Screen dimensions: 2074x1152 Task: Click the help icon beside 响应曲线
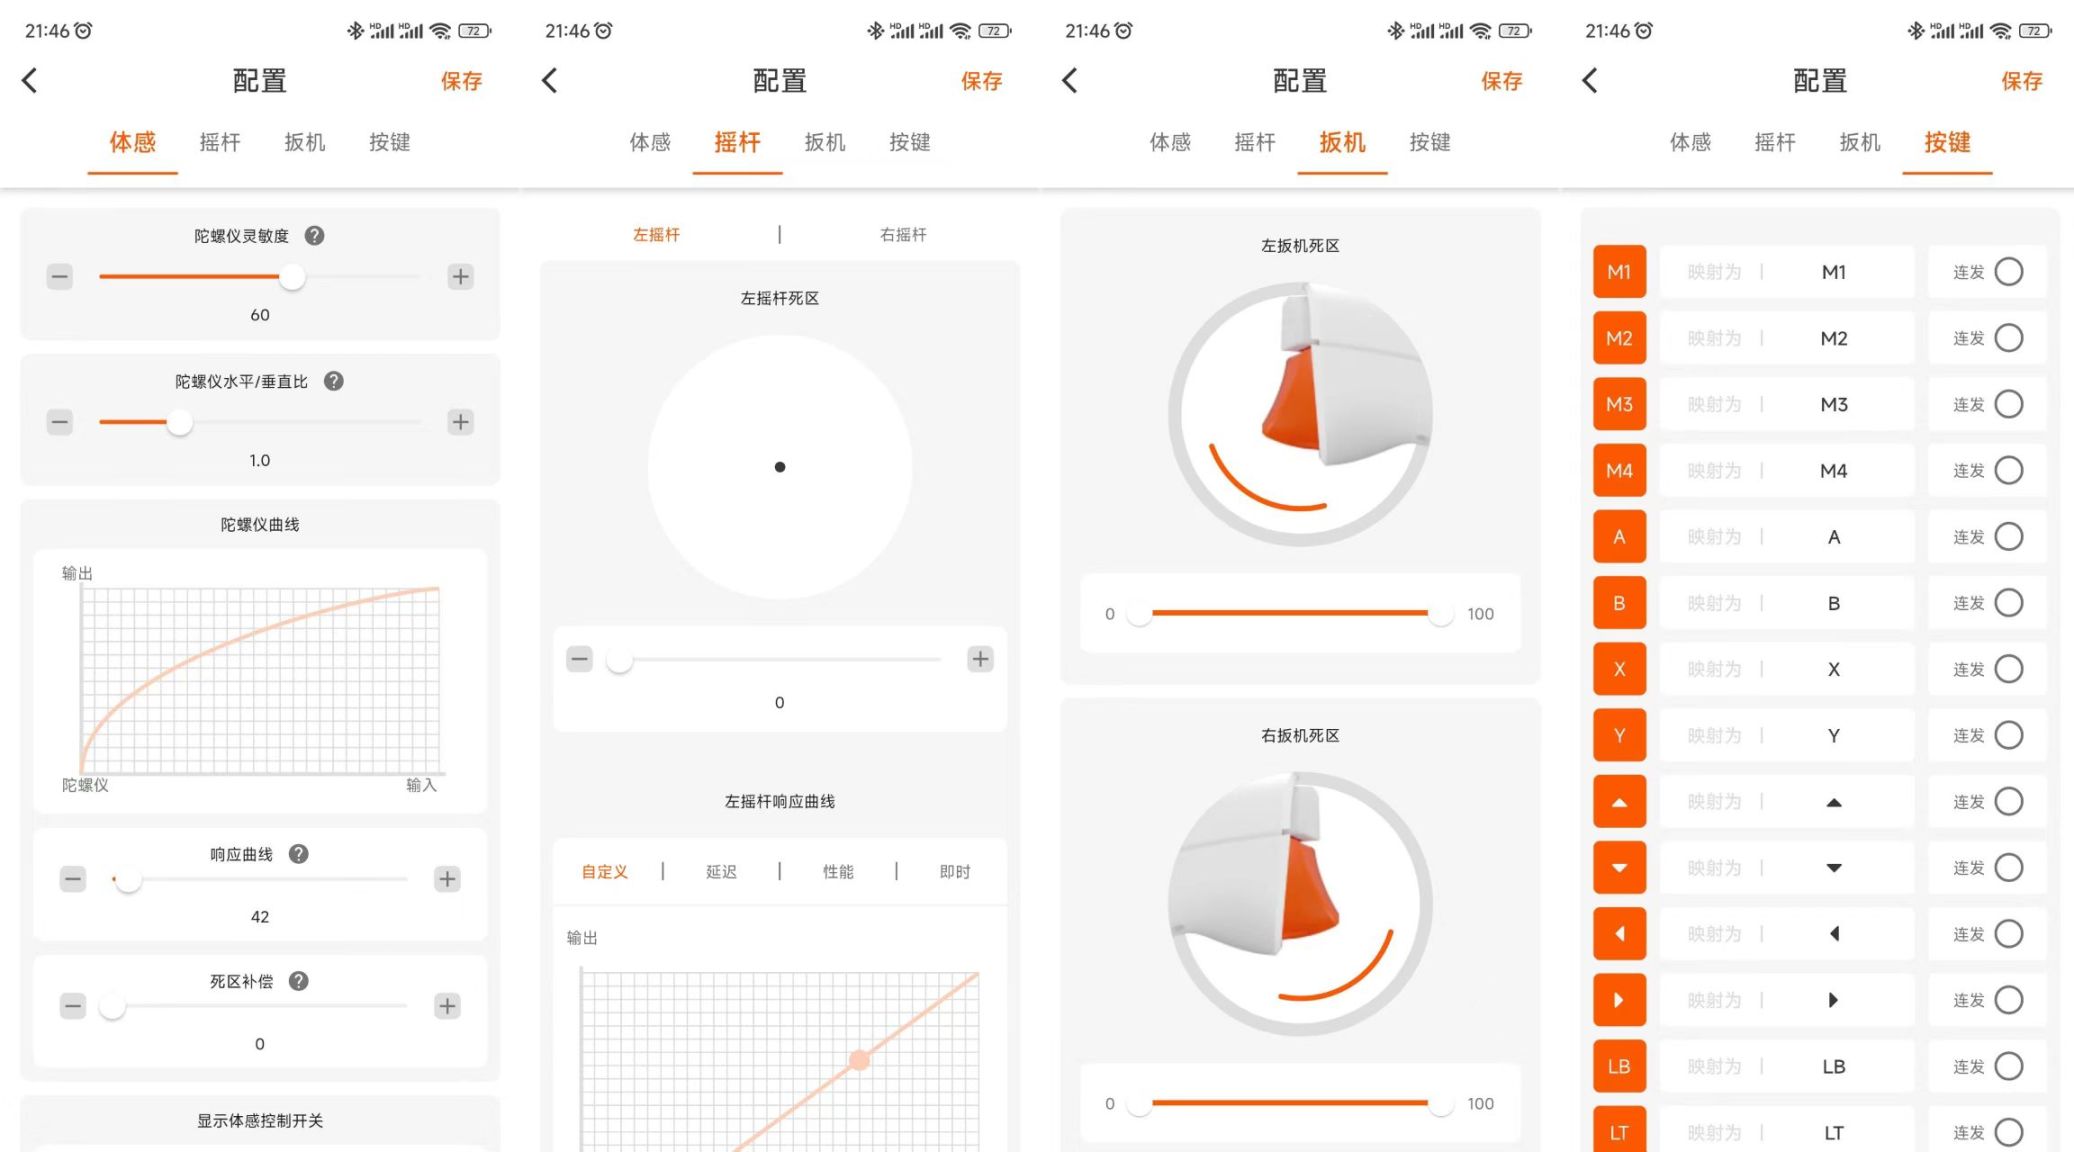tap(298, 854)
